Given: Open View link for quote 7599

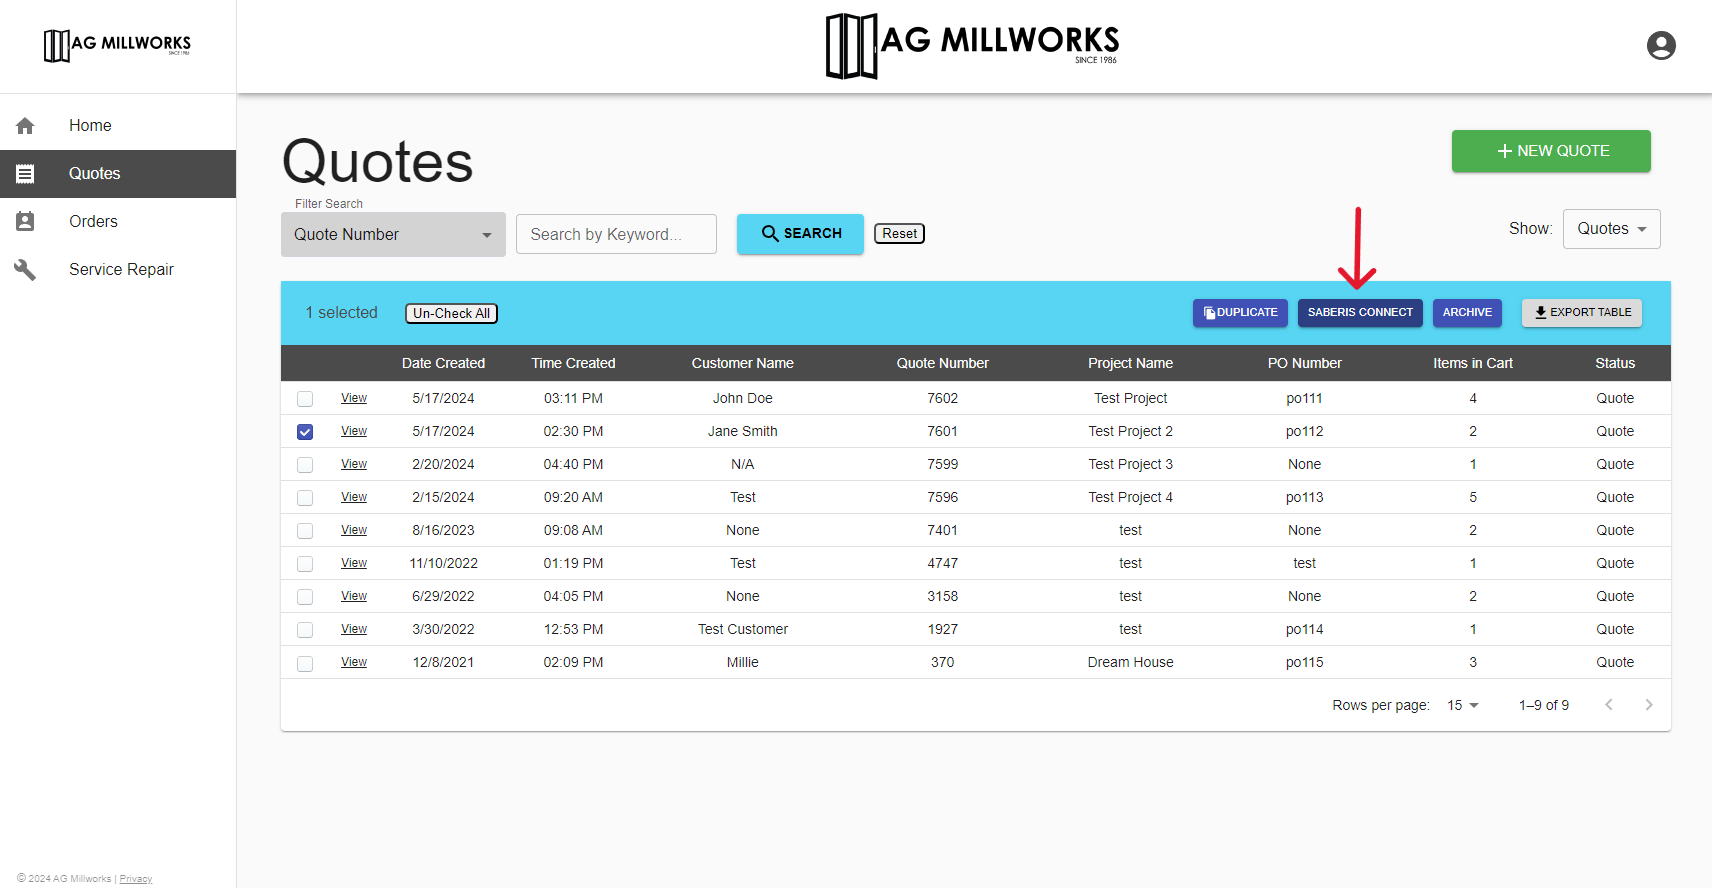Looking at the screenshot, I should 354,464.
